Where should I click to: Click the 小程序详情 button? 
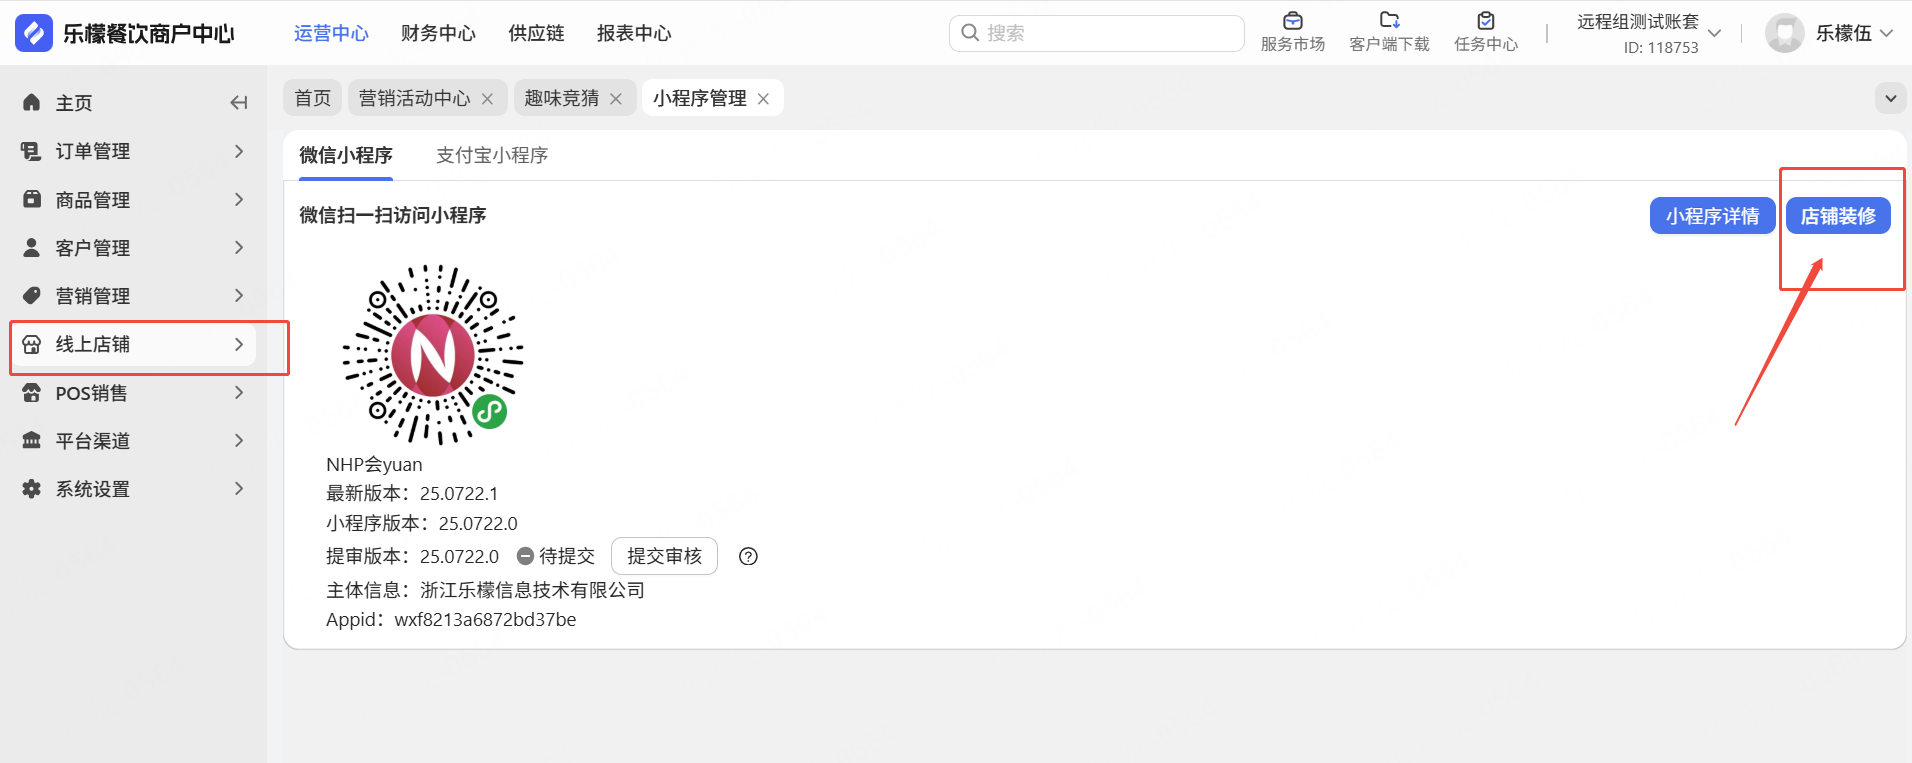tap(1712, 216)
